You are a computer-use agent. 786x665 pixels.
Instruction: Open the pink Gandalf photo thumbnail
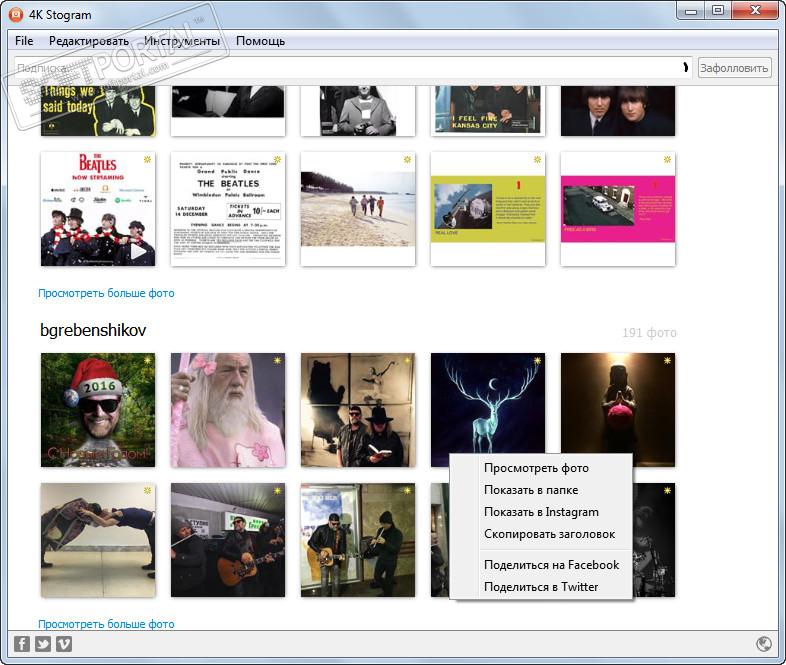click(x=228, y=410)
